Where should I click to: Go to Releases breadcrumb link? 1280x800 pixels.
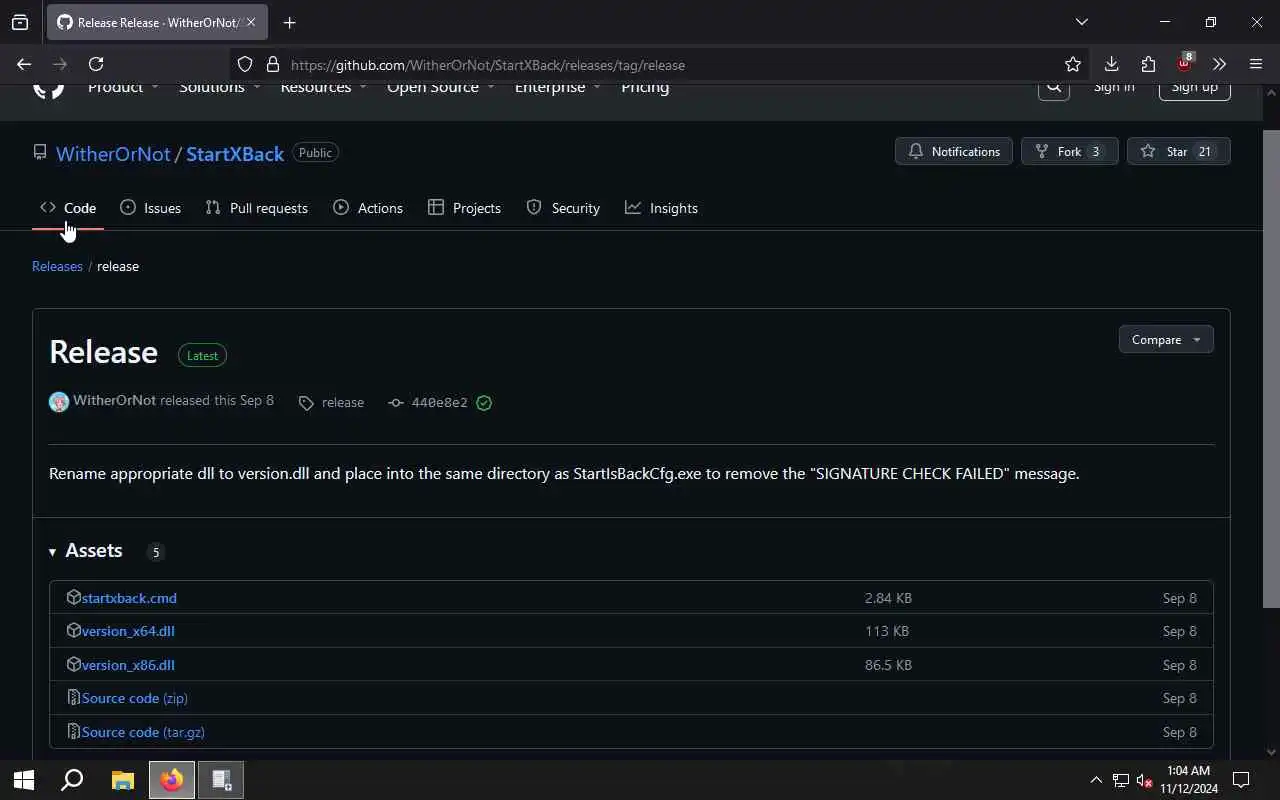point(57,266)
